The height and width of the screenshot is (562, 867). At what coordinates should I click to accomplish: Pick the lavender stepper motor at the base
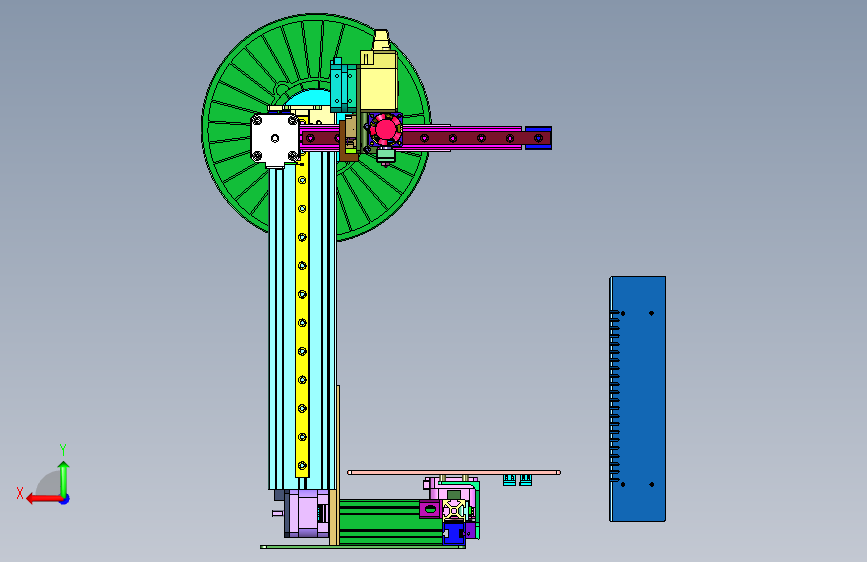click(x=308, y=513)
